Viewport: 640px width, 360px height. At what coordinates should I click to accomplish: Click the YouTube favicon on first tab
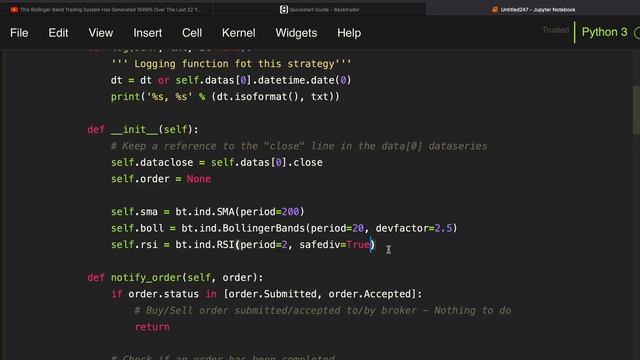tap(14, 9)
